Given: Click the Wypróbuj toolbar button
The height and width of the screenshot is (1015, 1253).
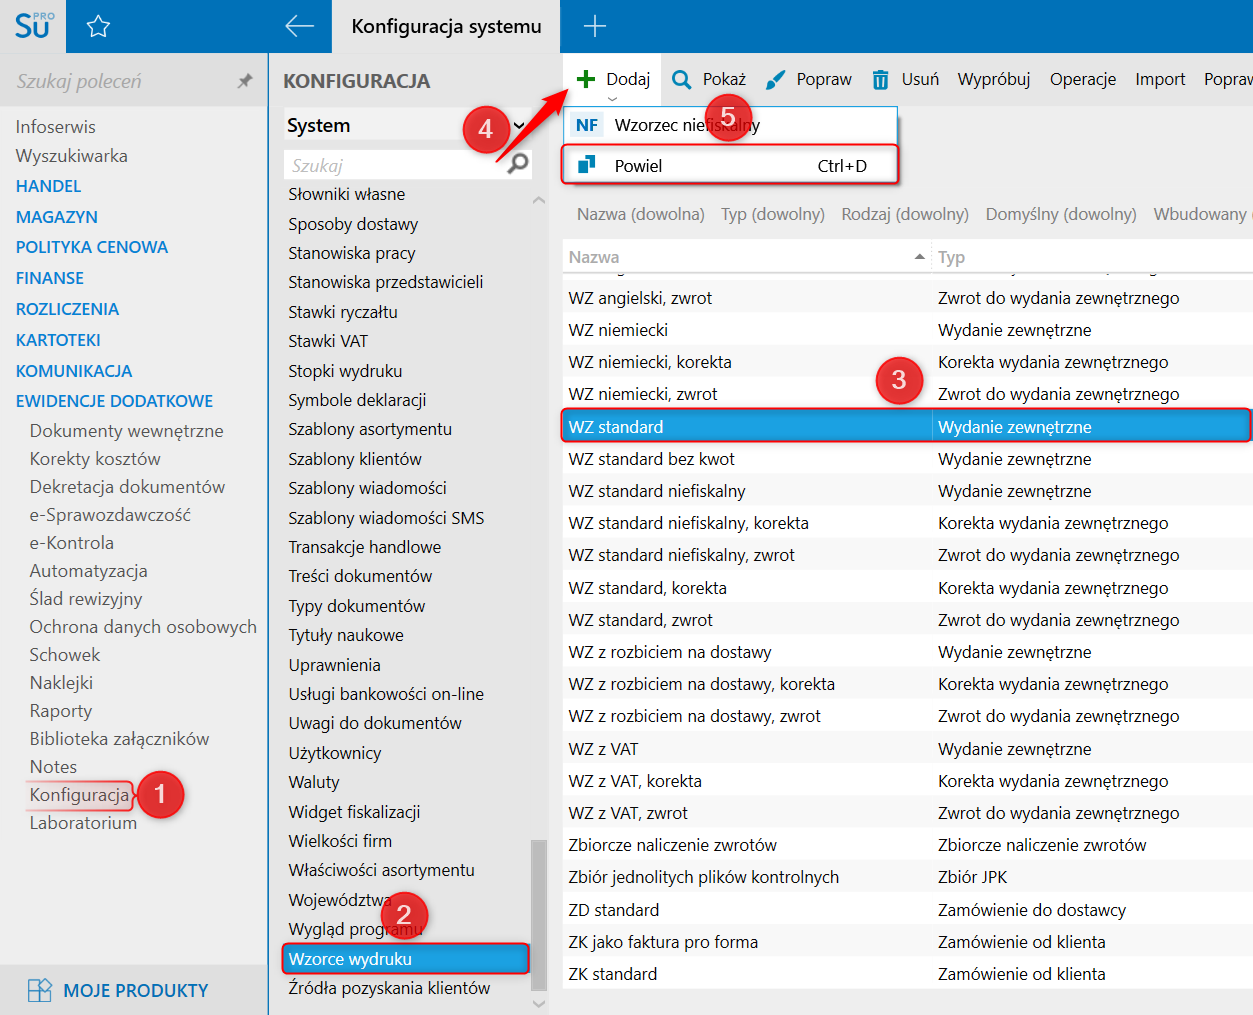Looking at the screenshot, I should 994,79.
